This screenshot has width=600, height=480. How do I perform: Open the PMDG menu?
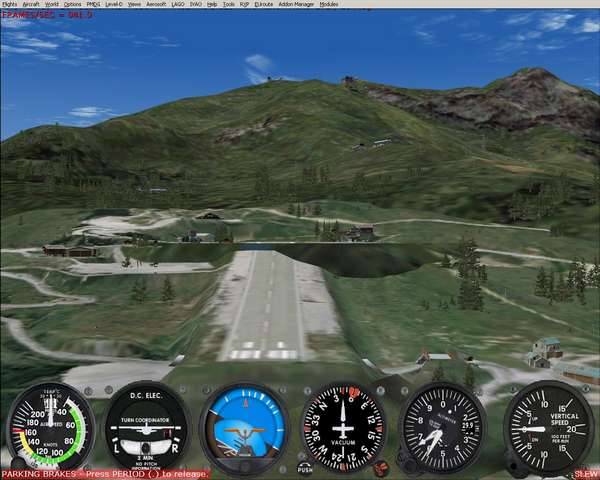(x=93, y=4)
